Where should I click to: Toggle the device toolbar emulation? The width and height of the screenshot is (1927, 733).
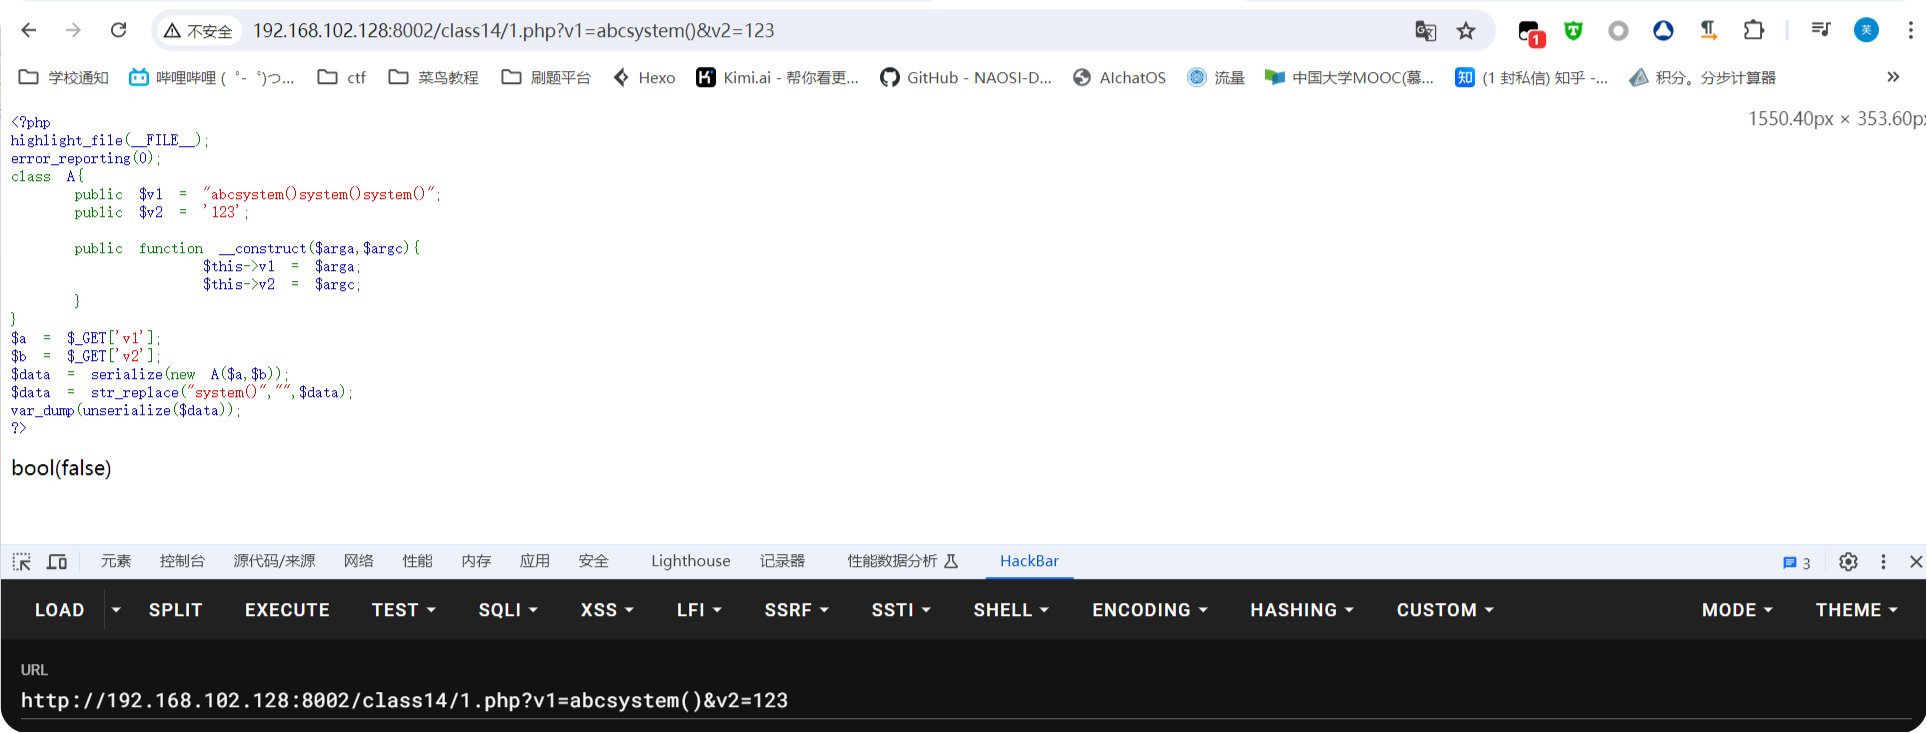[x=57, y=562]
